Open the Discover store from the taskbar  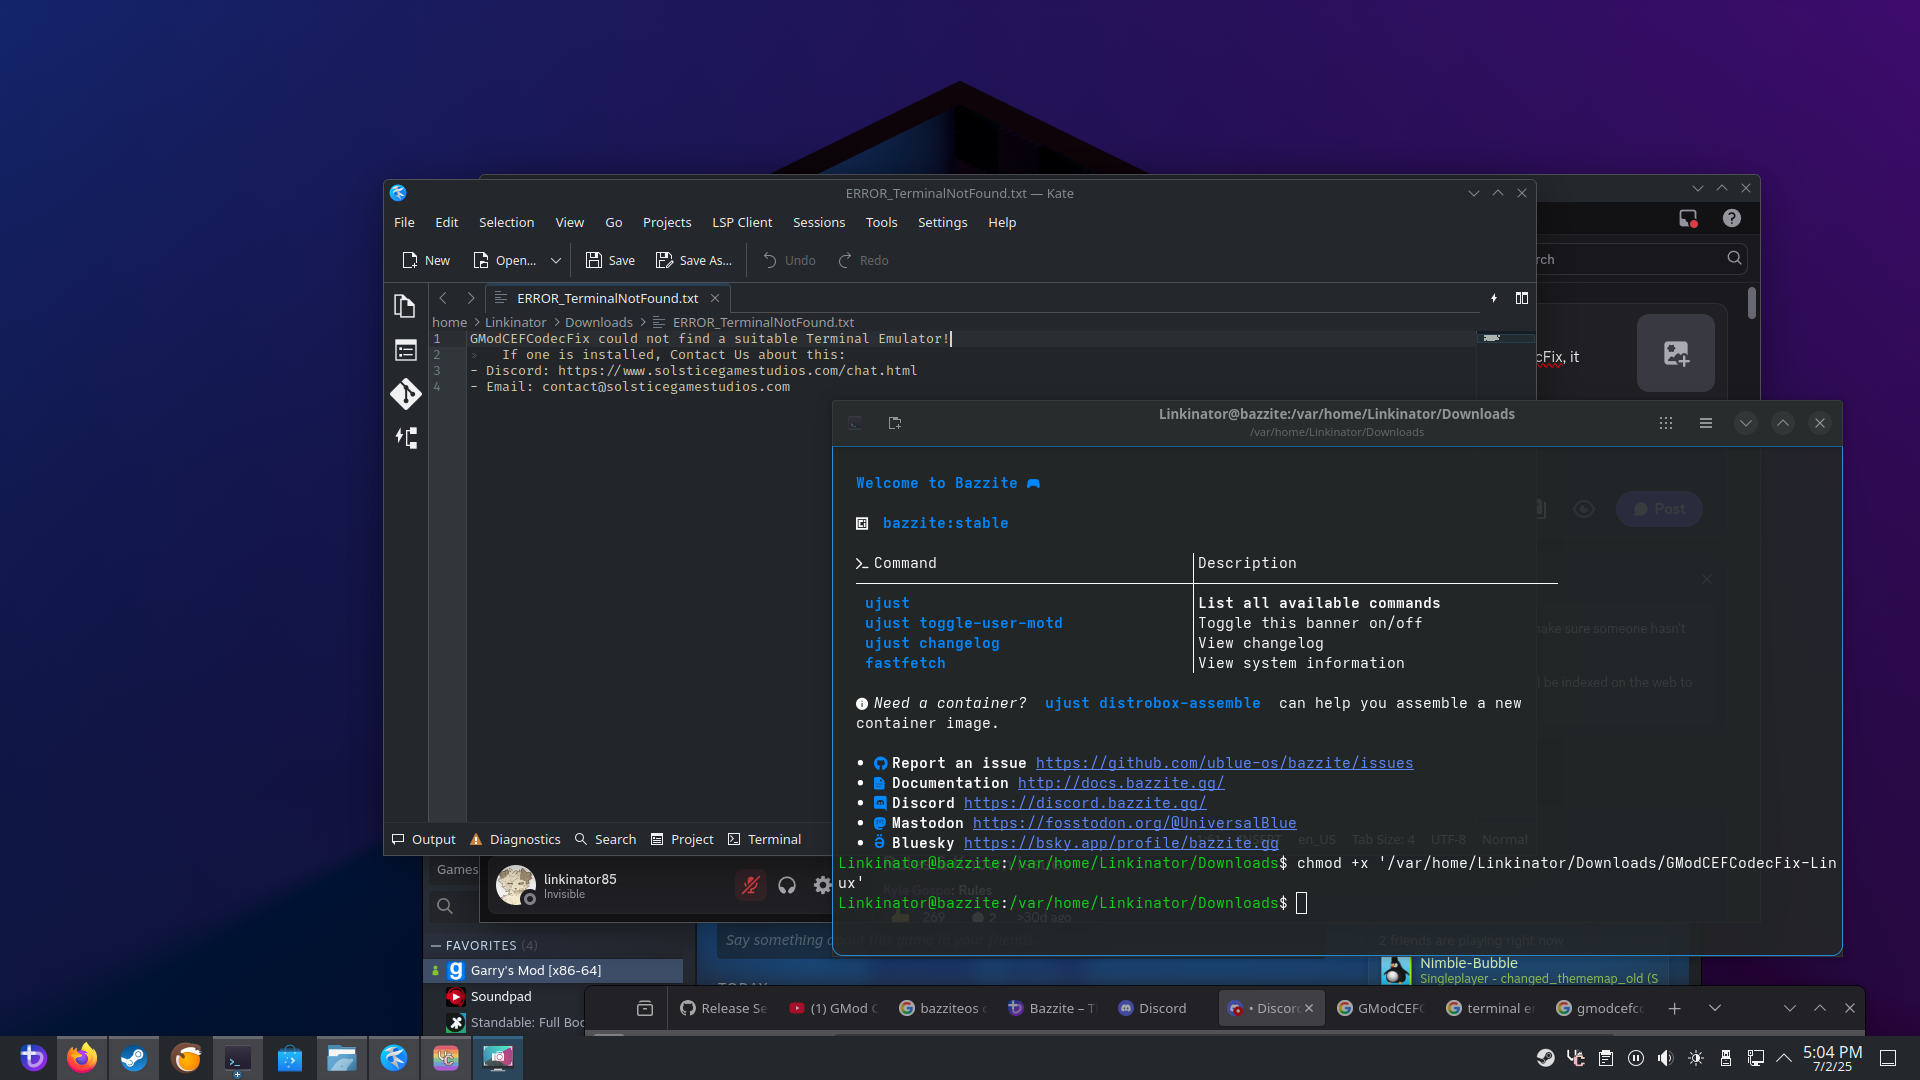click(x=290, y=1058)
